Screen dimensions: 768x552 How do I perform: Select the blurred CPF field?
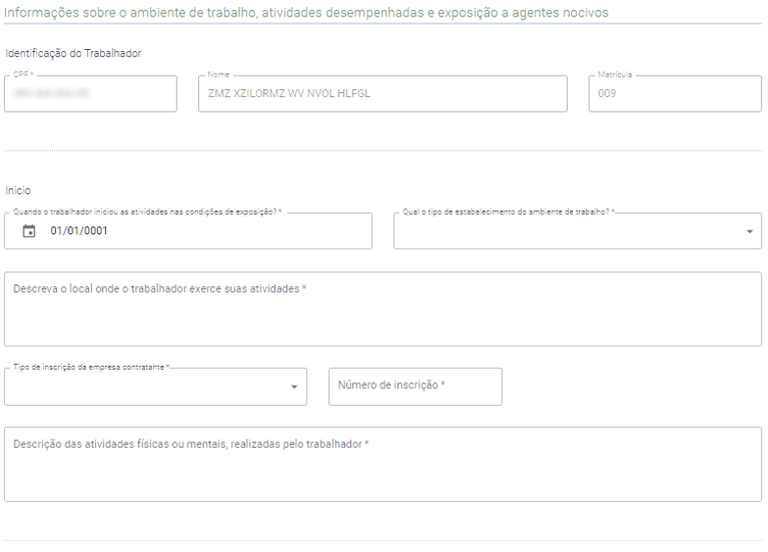(90, 94)
